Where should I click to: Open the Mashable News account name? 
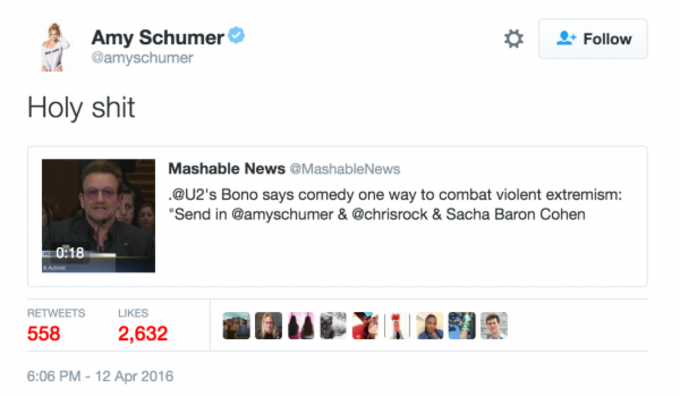click(227, 168)
